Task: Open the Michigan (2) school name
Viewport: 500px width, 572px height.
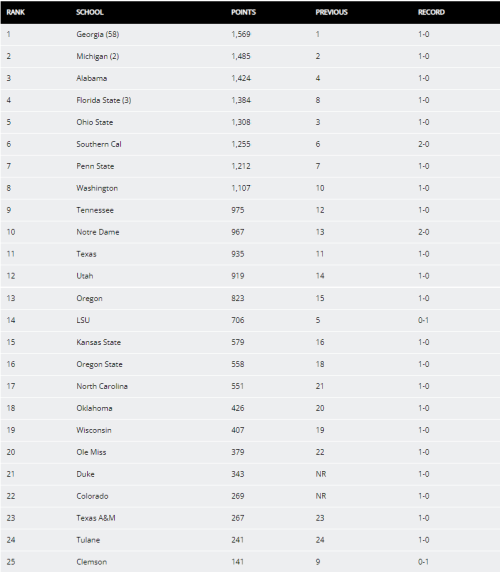Action: [98, 56]
